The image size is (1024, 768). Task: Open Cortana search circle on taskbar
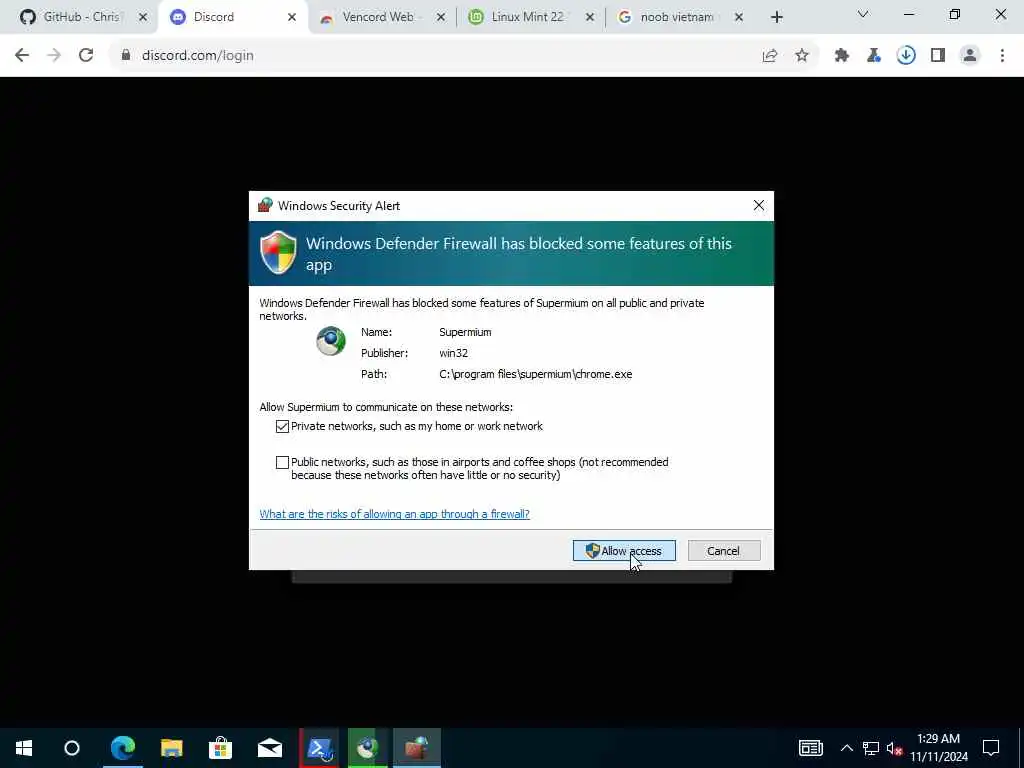tap(72, 748)
